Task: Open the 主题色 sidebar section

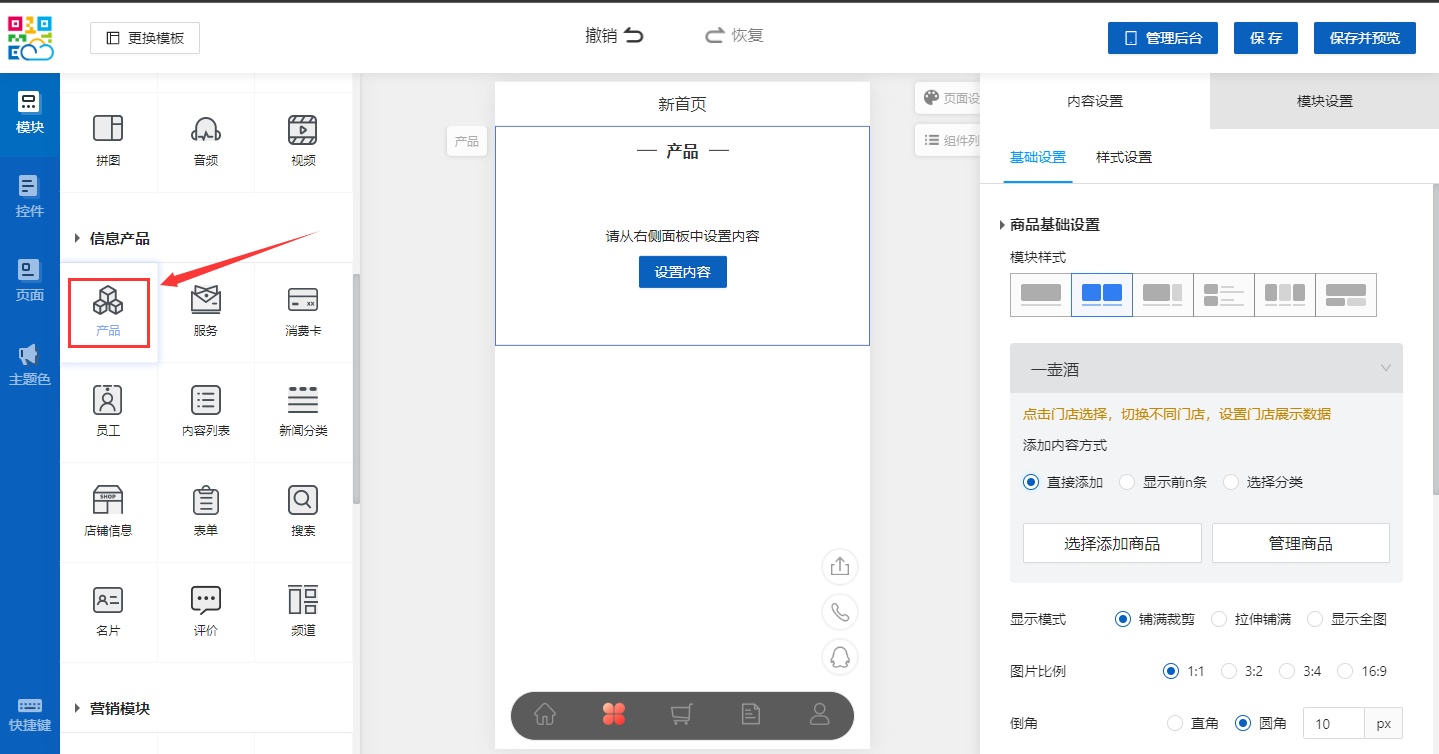Action: pyautogui.click(x=30, y=365)
